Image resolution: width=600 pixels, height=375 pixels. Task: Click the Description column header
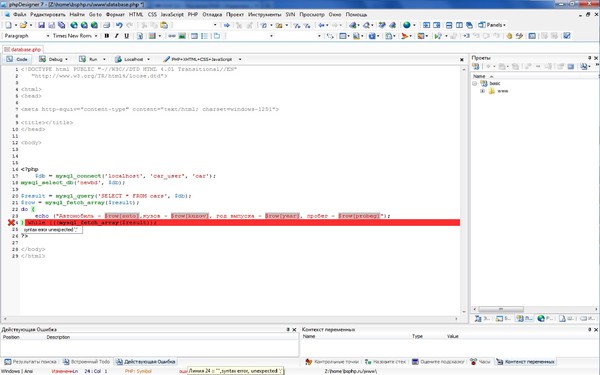(58, 337)
